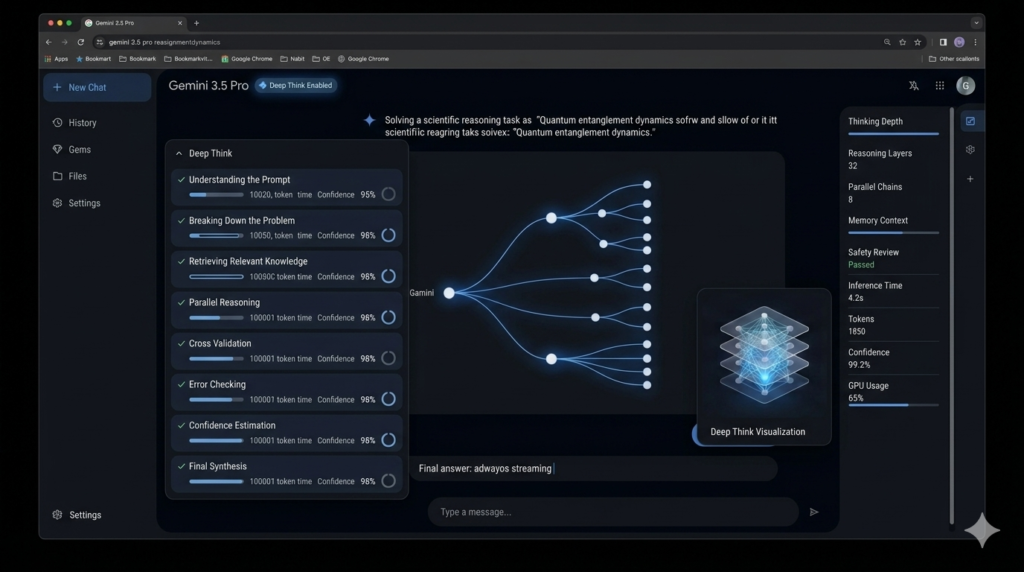
Task: Open Other bookmarks folder
Action: (x=954, y=59)
